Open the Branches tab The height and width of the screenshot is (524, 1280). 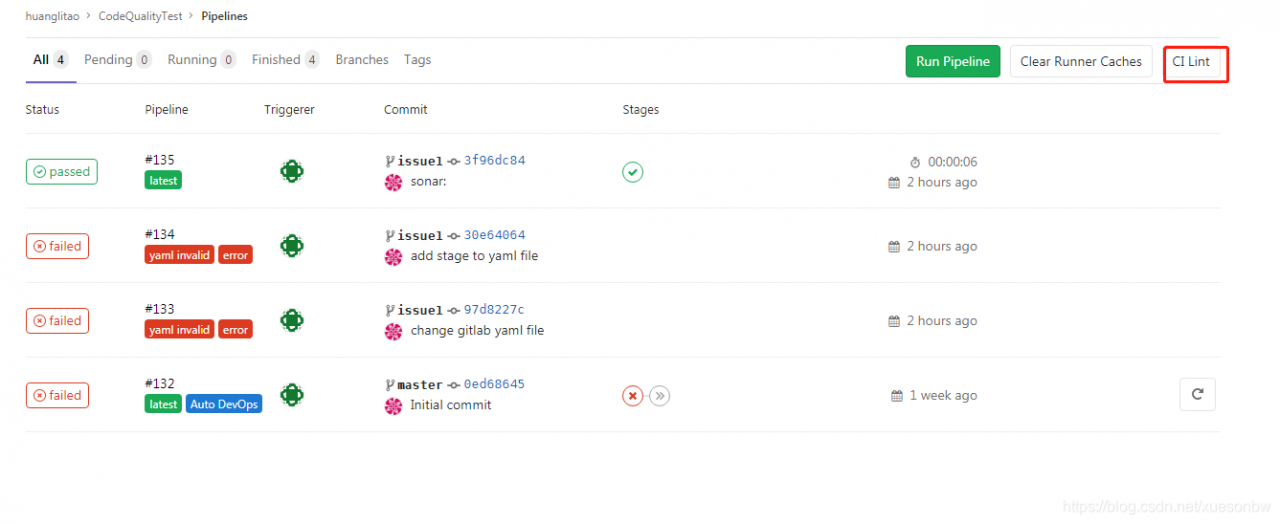[362, 60]
